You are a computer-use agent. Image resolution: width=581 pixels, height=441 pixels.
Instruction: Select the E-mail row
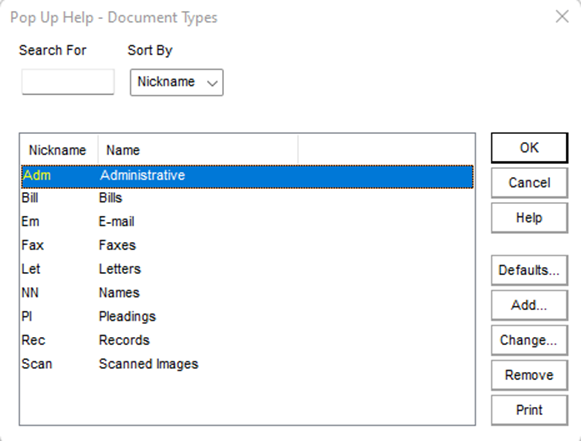(x=247, y=222)
